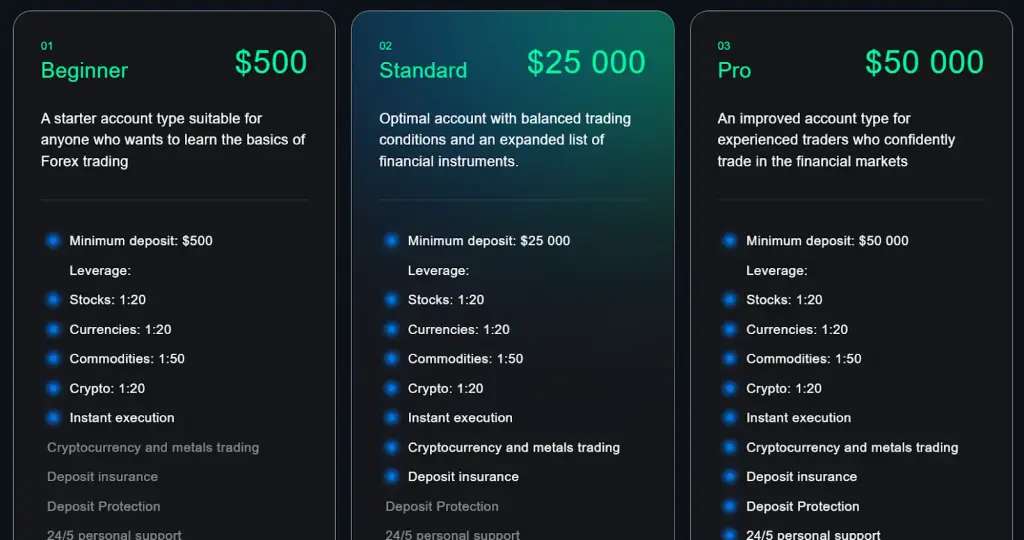The width and height of the screenshot is (1024, 540).
Task: Click the bullet icon next to Beginner Instant execution
Action: click(53, 417)
